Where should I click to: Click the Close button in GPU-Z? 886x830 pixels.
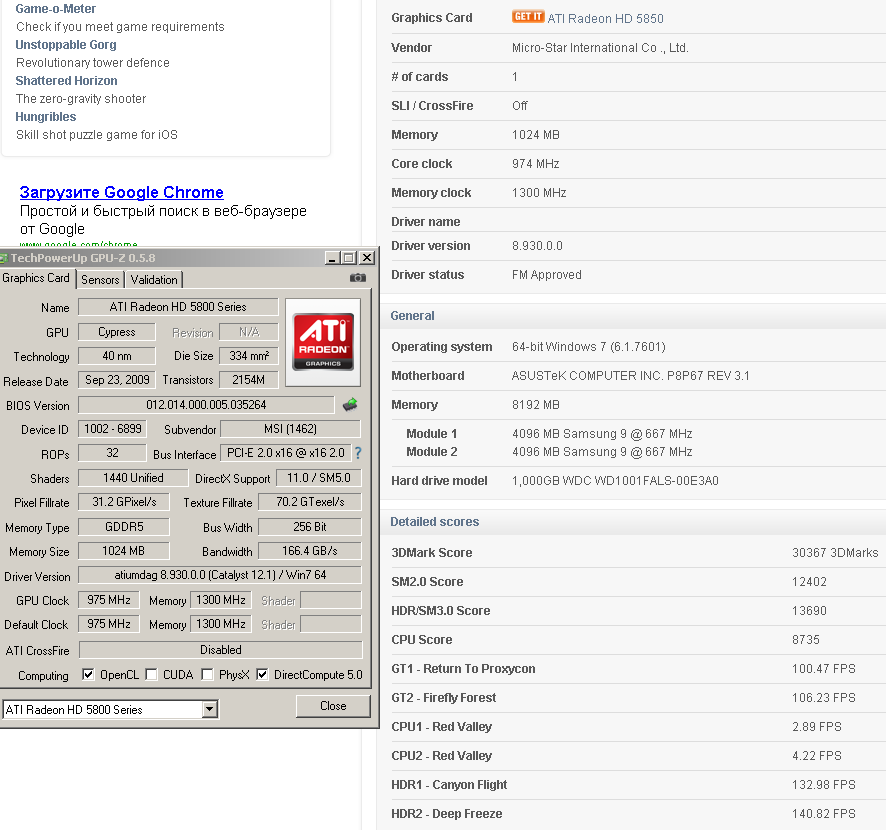pyautogui.click(x=333, y=706)
